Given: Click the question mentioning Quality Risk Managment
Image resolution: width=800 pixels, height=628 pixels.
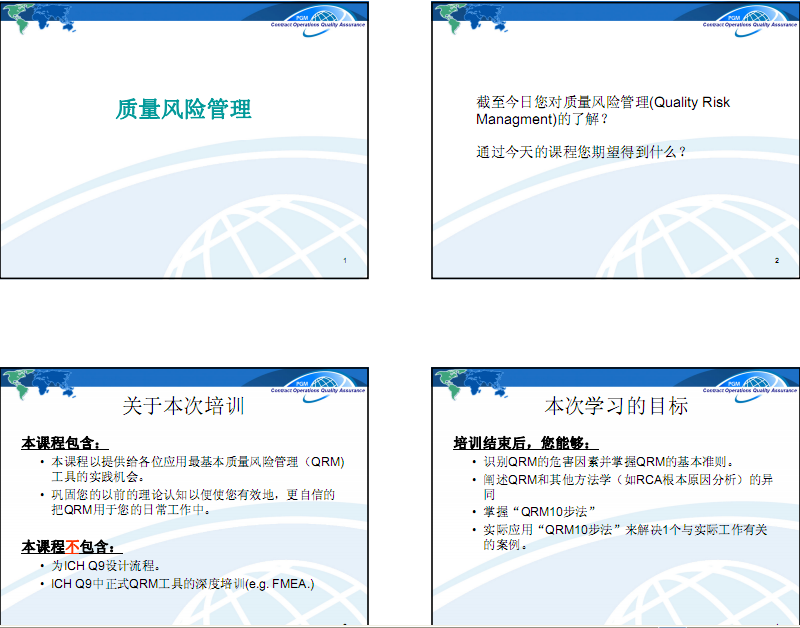Looking at the screenshot, I should pyautogui.click(x=603, y=110).
